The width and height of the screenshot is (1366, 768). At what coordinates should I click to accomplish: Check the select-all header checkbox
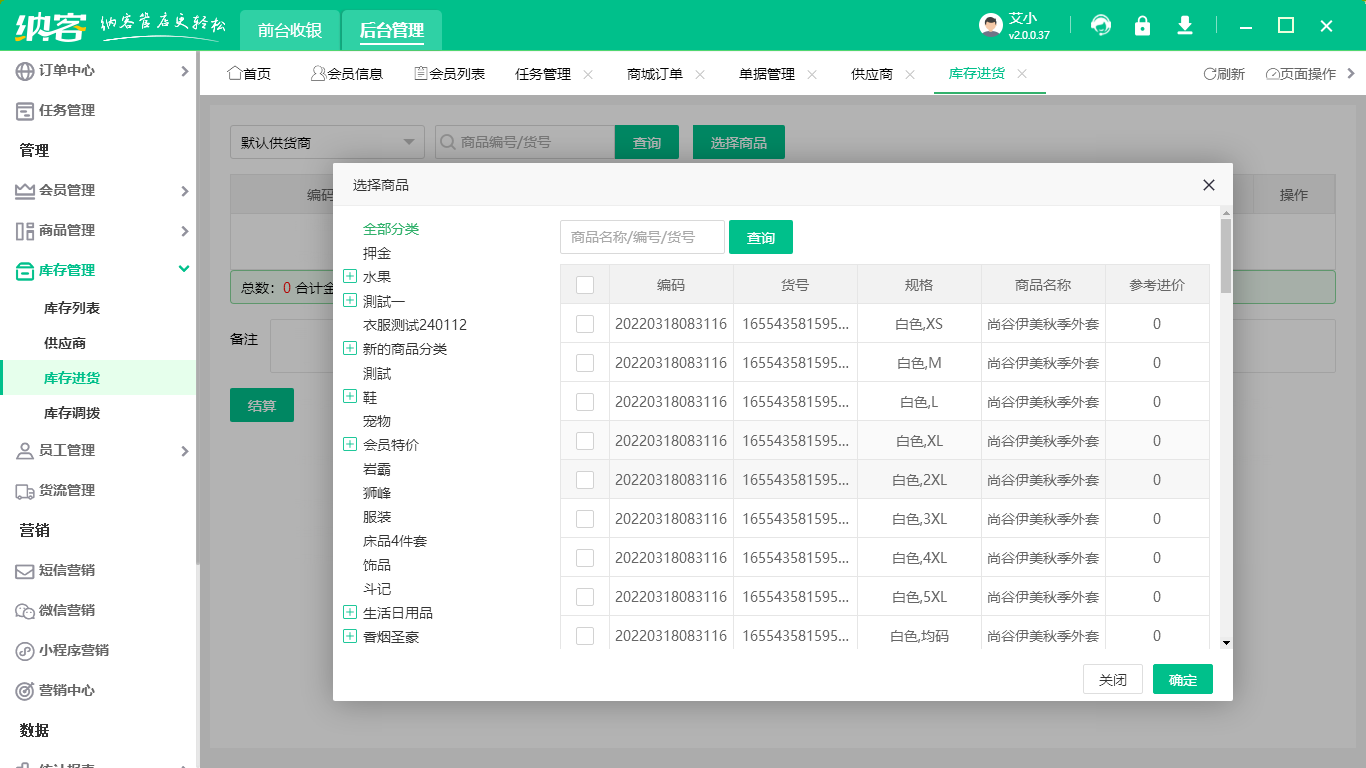[x=585, y=285]
